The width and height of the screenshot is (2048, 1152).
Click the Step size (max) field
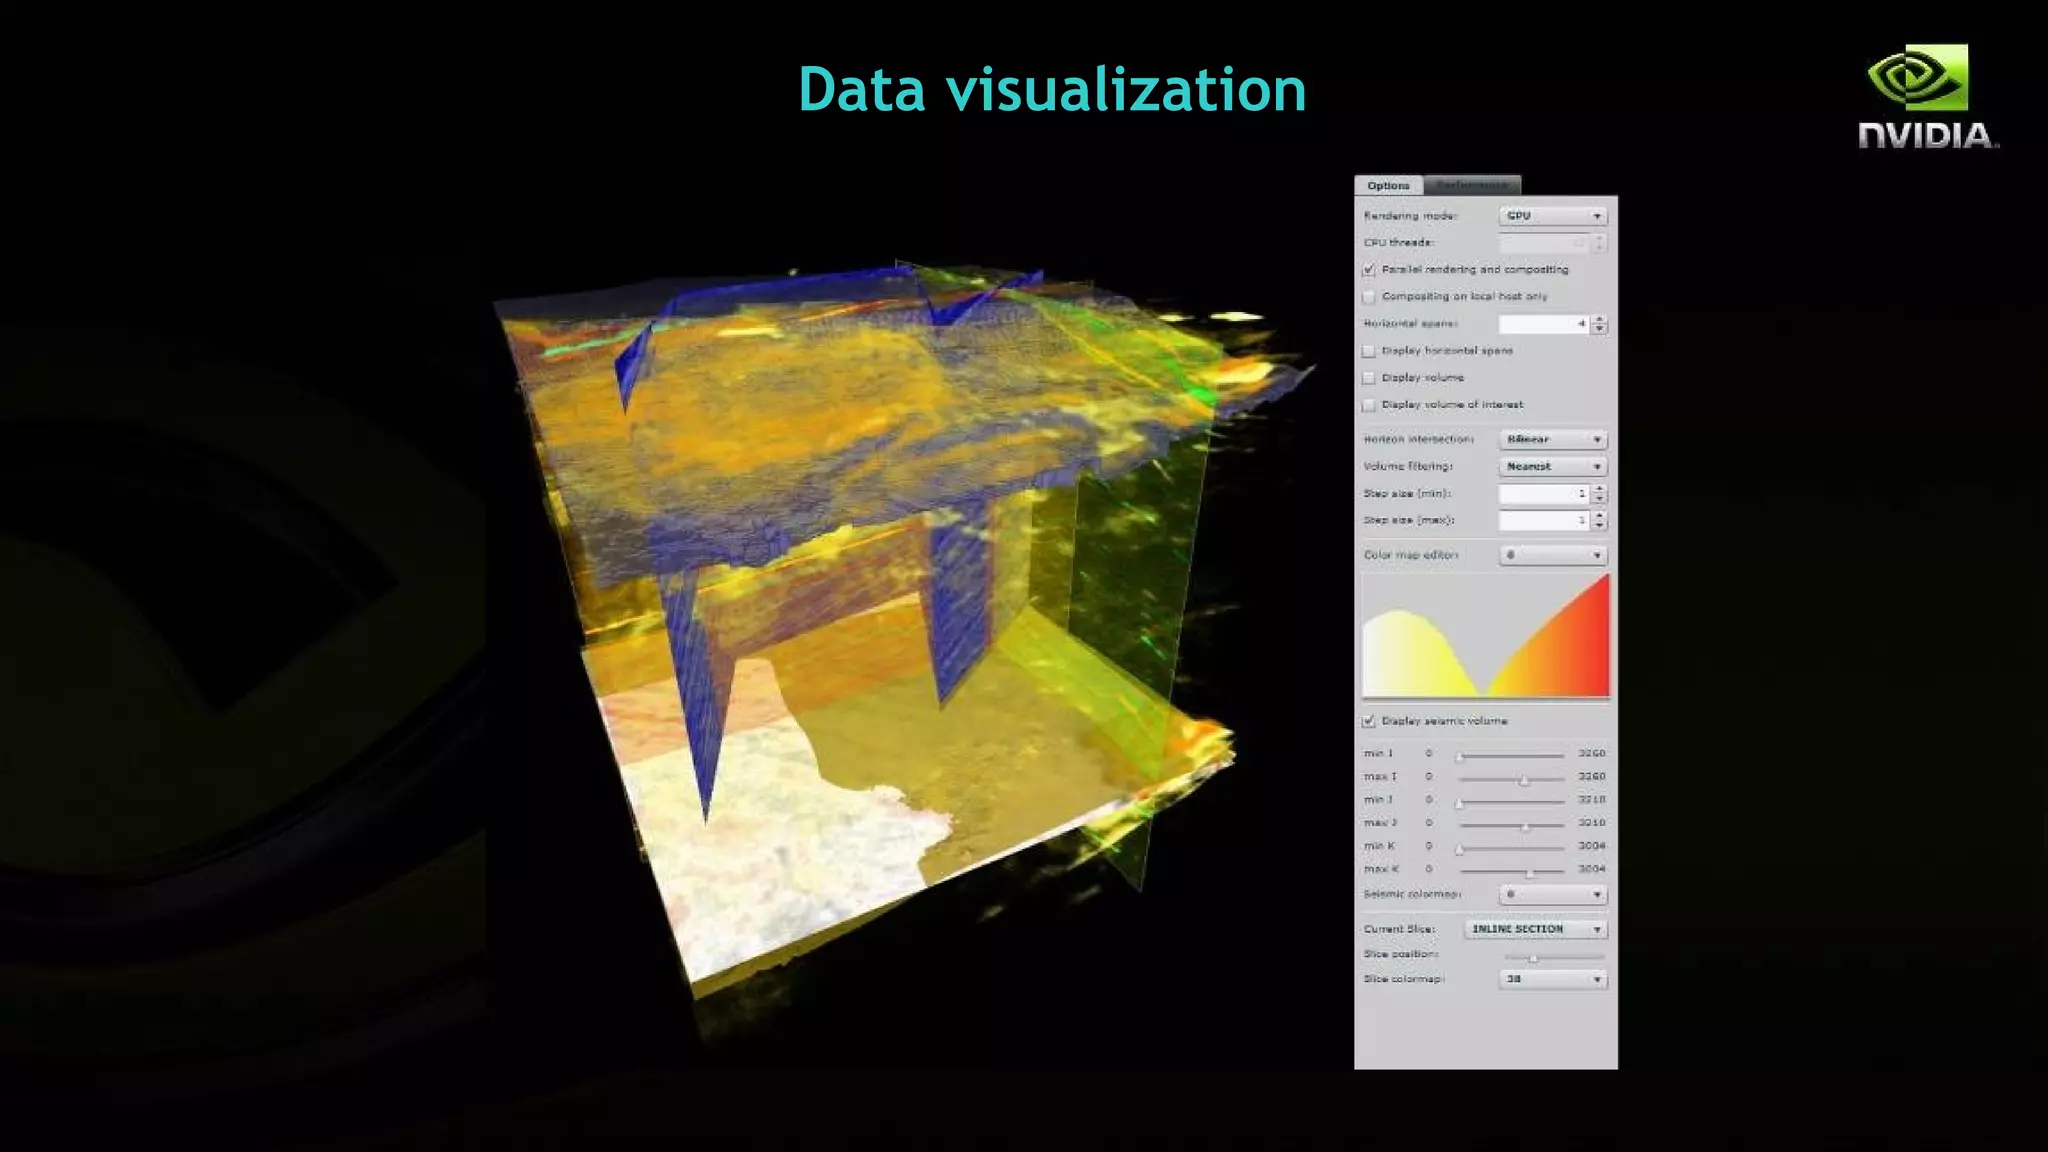point(1544,520)
